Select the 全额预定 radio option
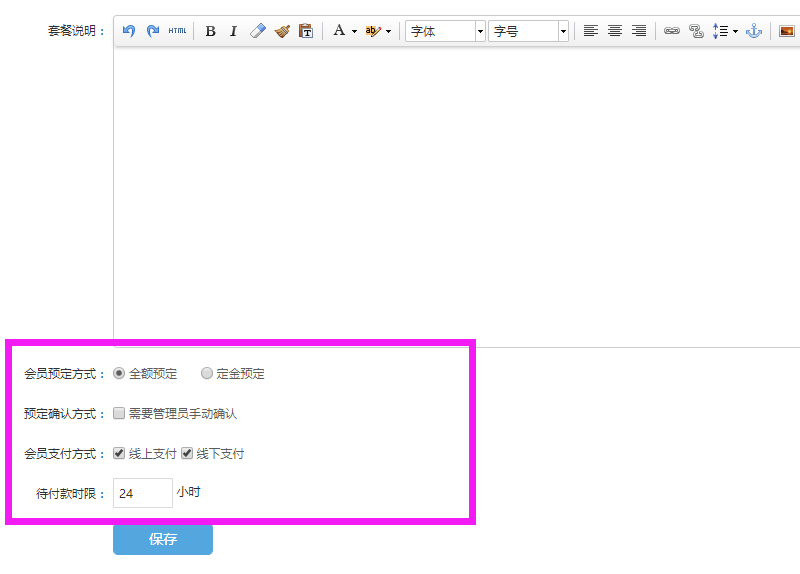800x574 pixels. point(119,373)
